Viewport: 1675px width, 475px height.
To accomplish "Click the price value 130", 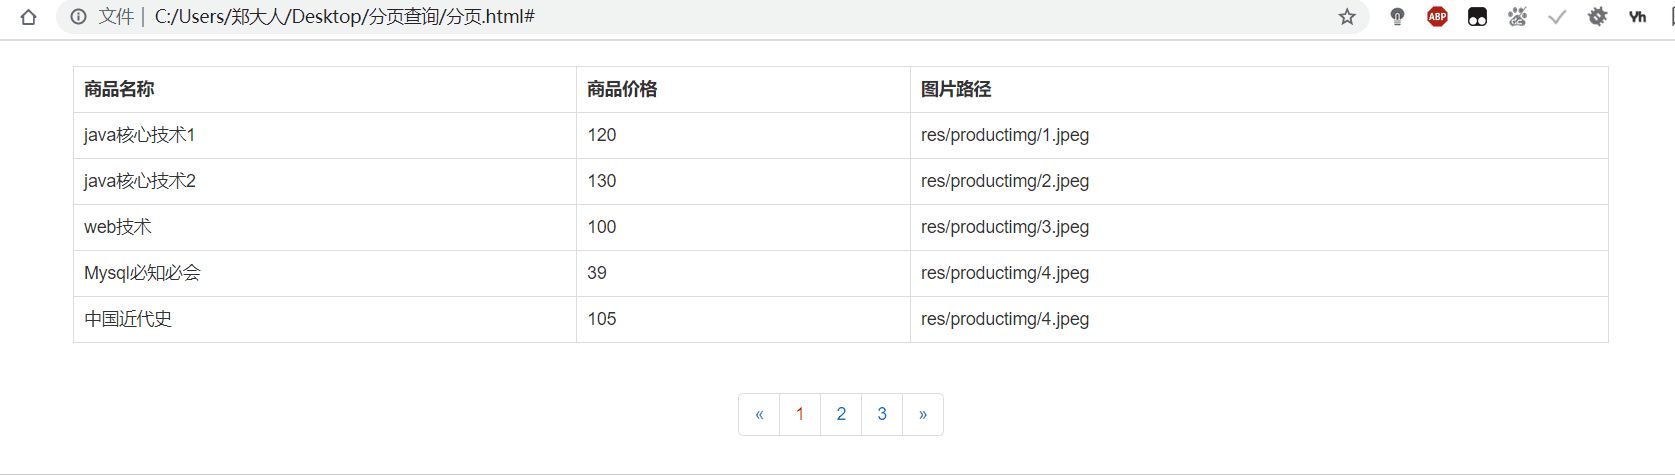I will click(602, 181).
